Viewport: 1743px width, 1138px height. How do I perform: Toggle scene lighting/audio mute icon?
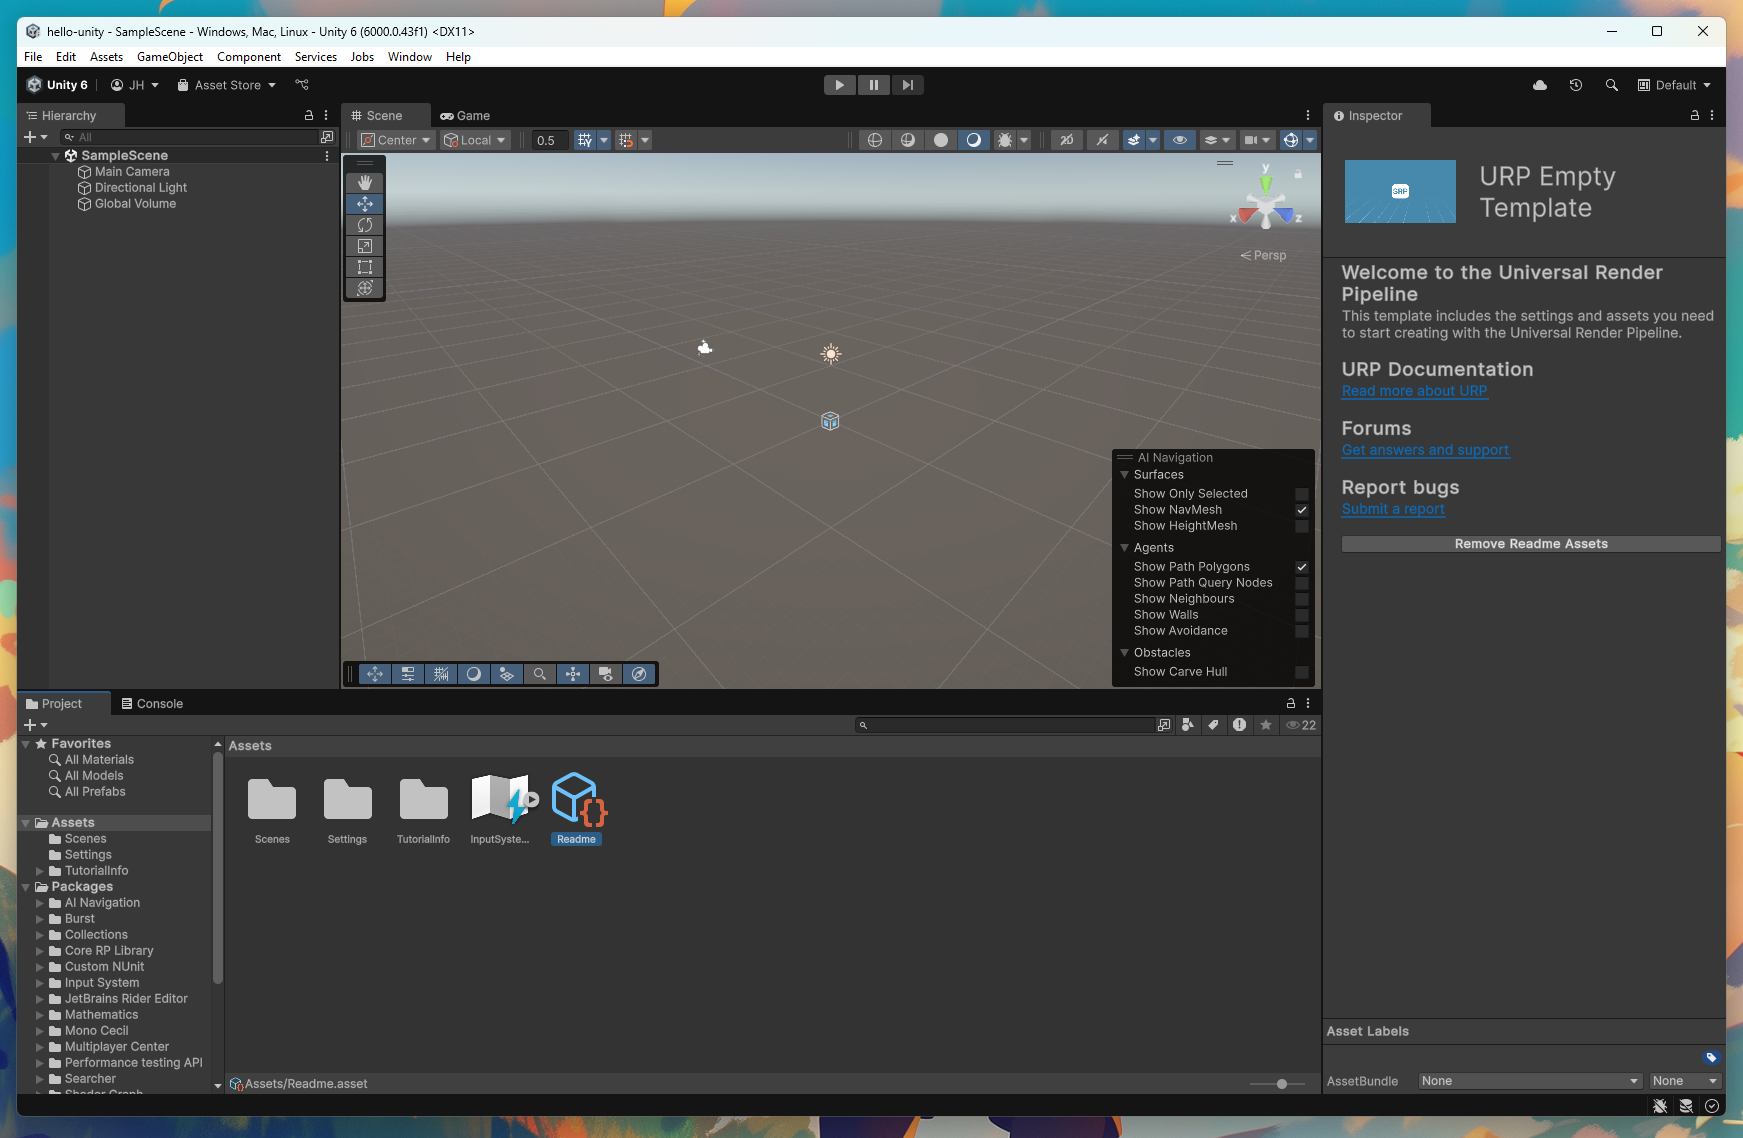[1102, 140]
